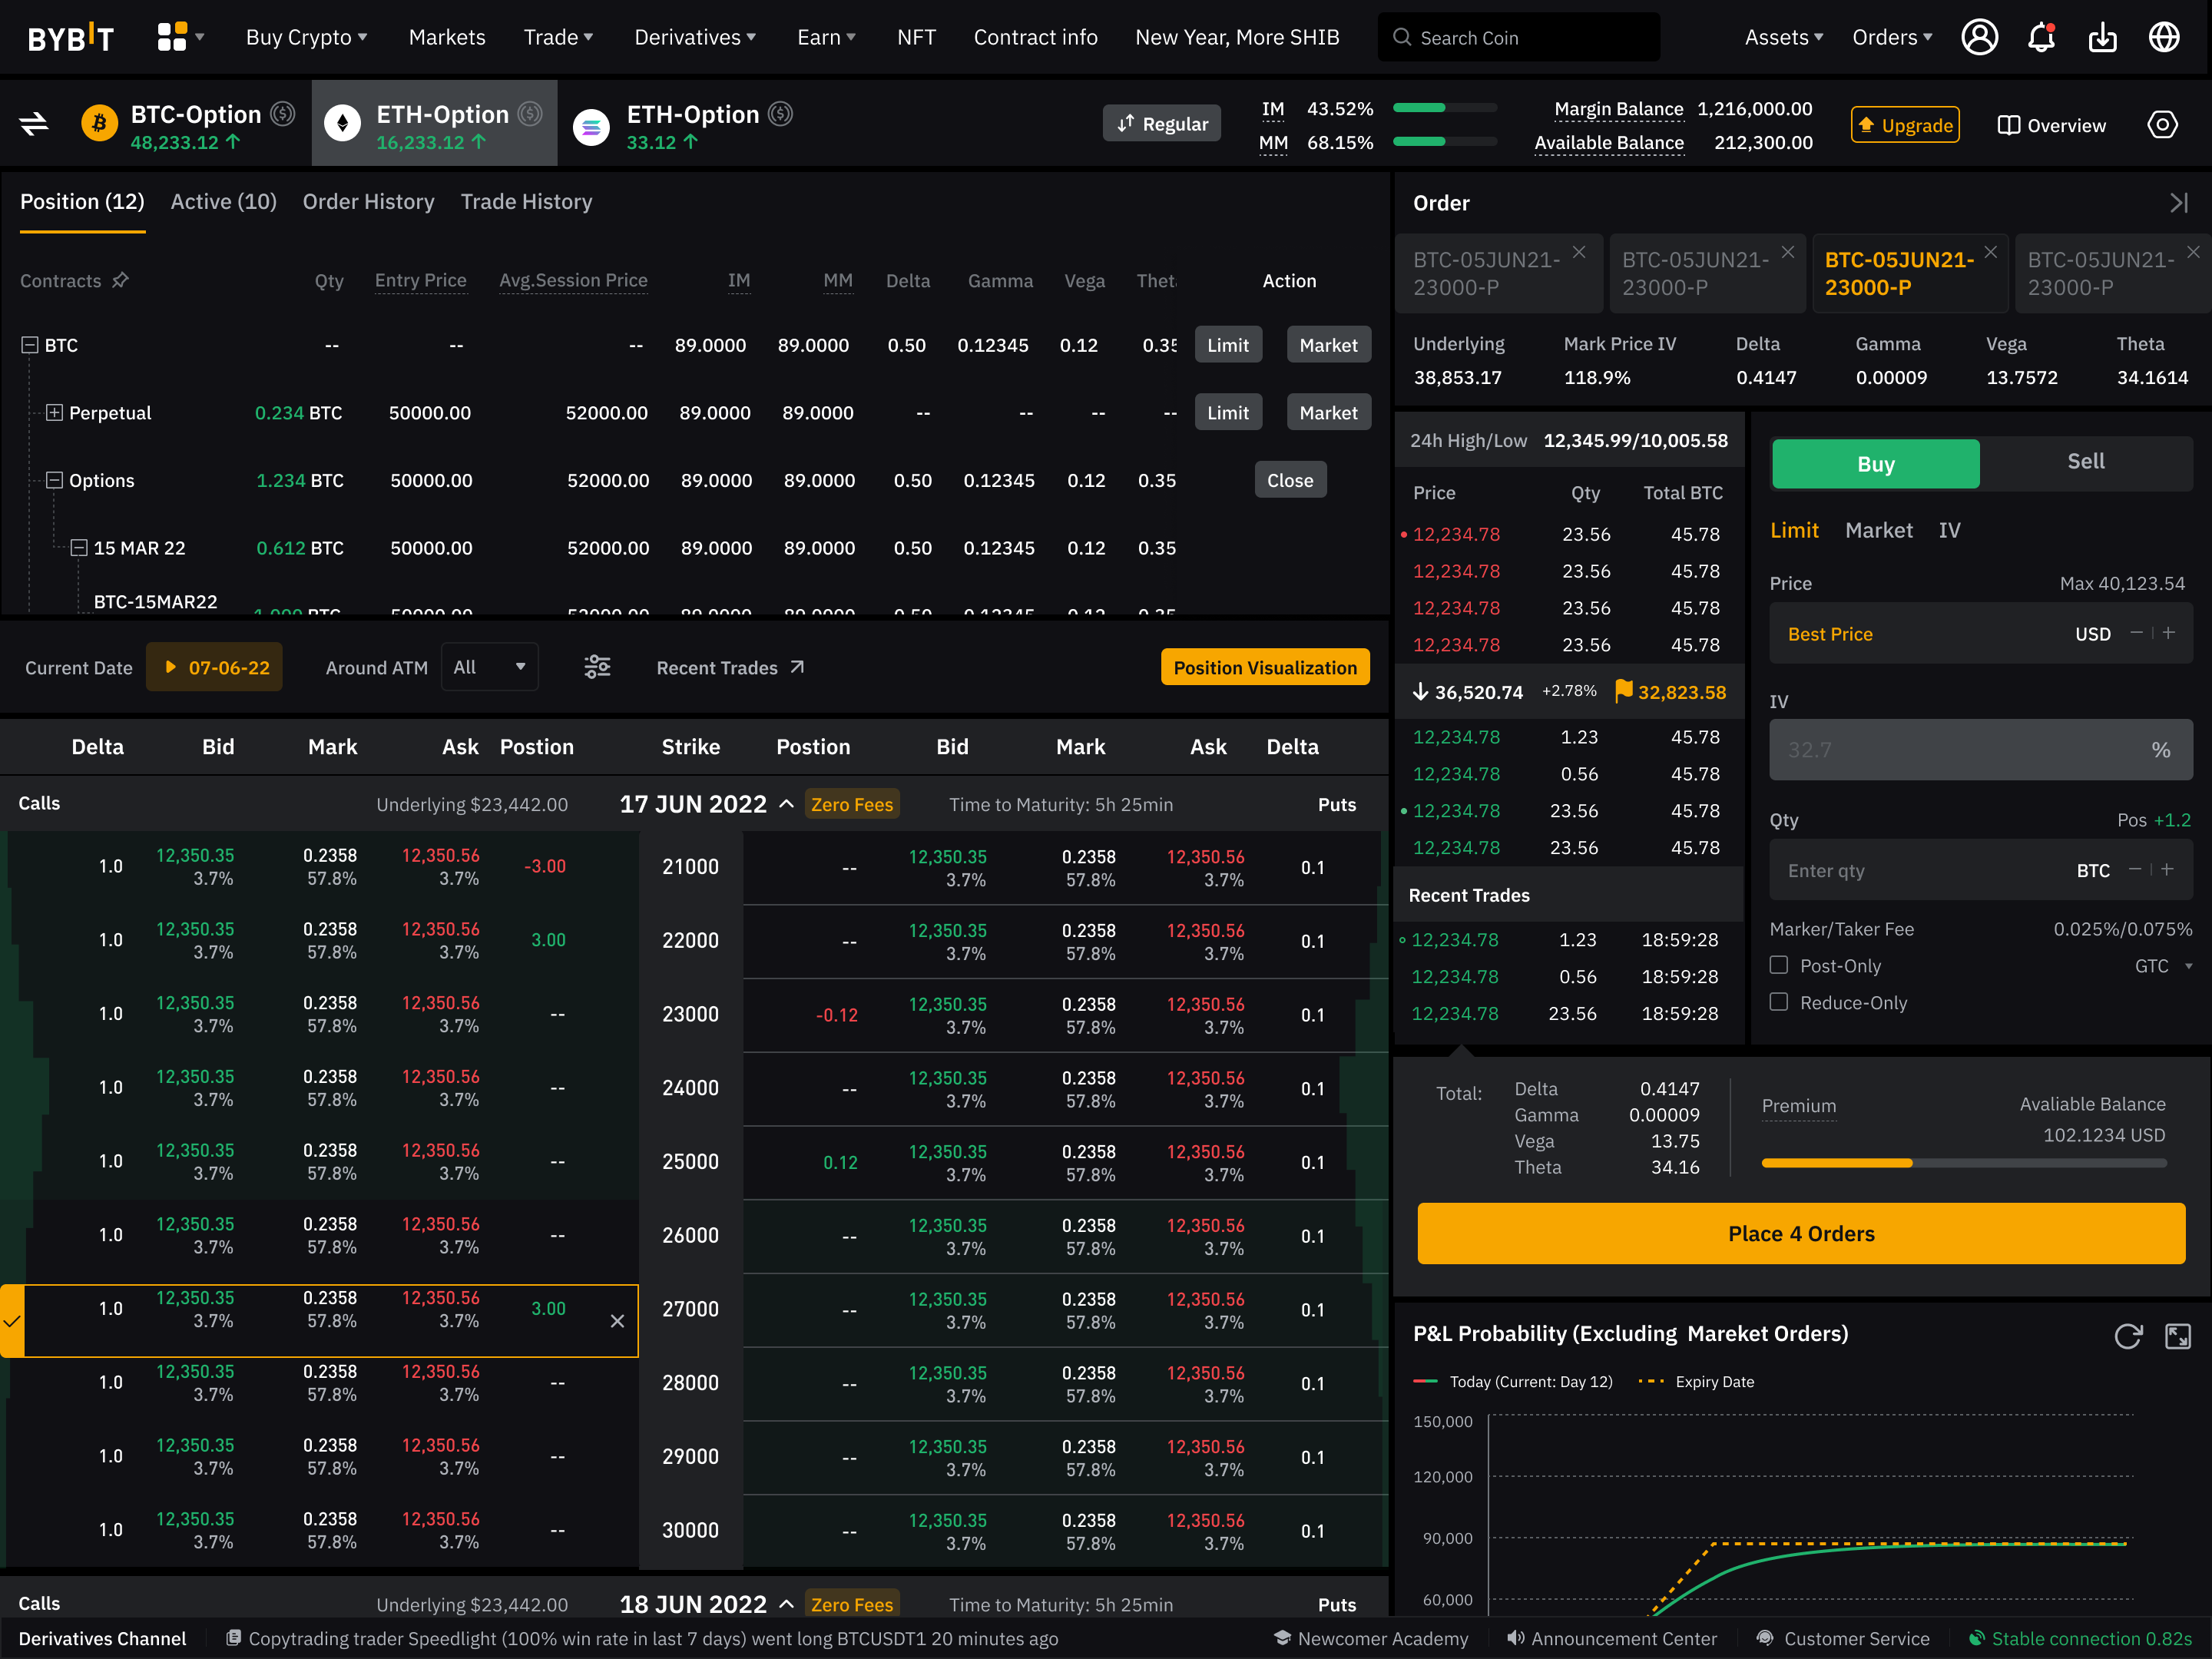The height and width of the screenshot is (1659, 2212).
Task: Open the language globe icon
Action: 2164,38
